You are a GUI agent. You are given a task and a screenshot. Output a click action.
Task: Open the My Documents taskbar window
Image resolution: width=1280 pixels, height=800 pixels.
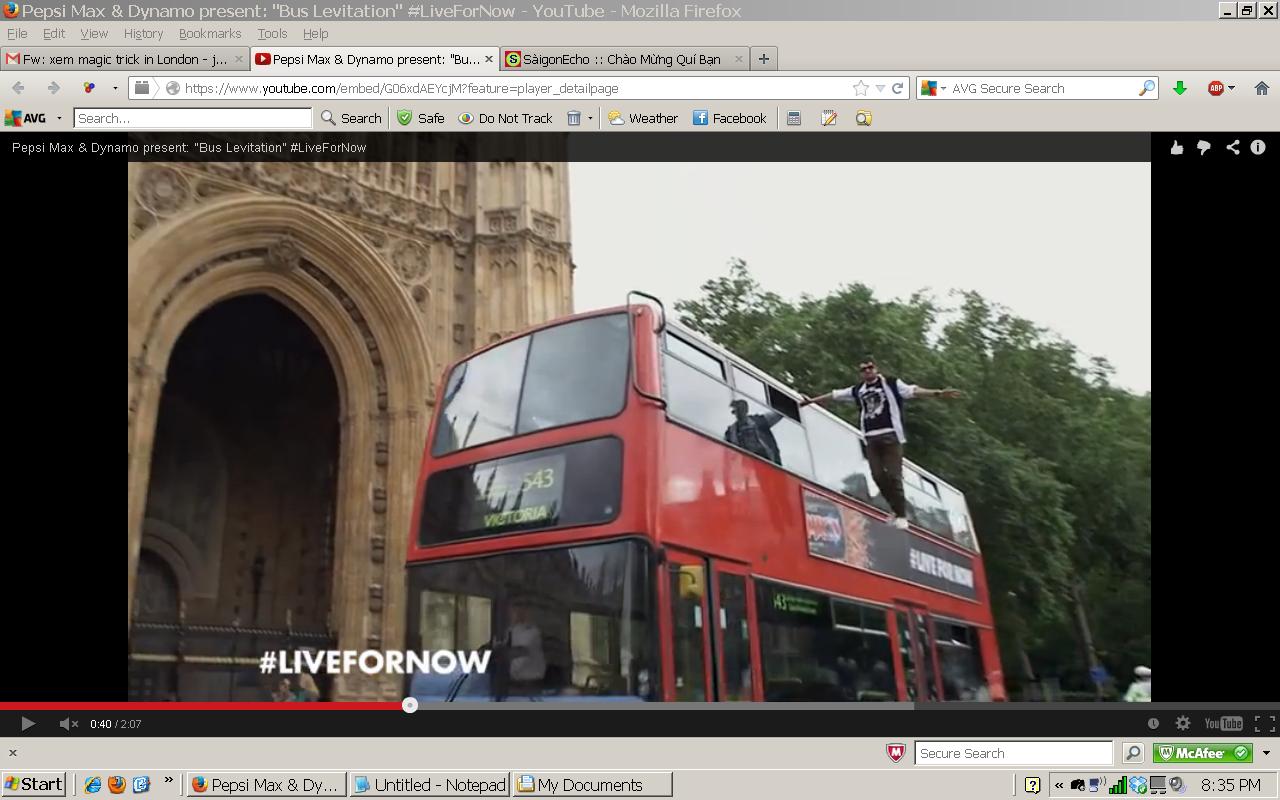point(592,785)
